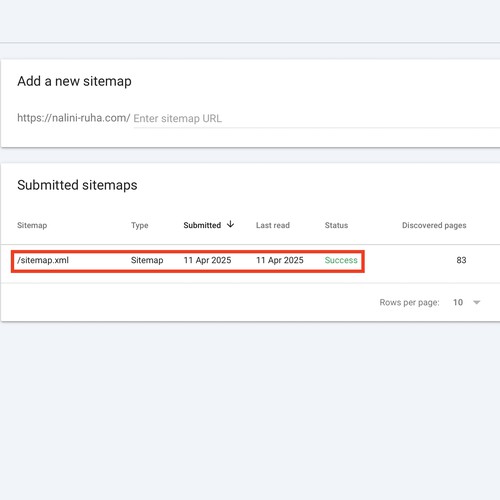The width and height of the screenshot is (500, 500).
Task: Click the Submitted sort arrow icon
Action: [x=230, y=224]
